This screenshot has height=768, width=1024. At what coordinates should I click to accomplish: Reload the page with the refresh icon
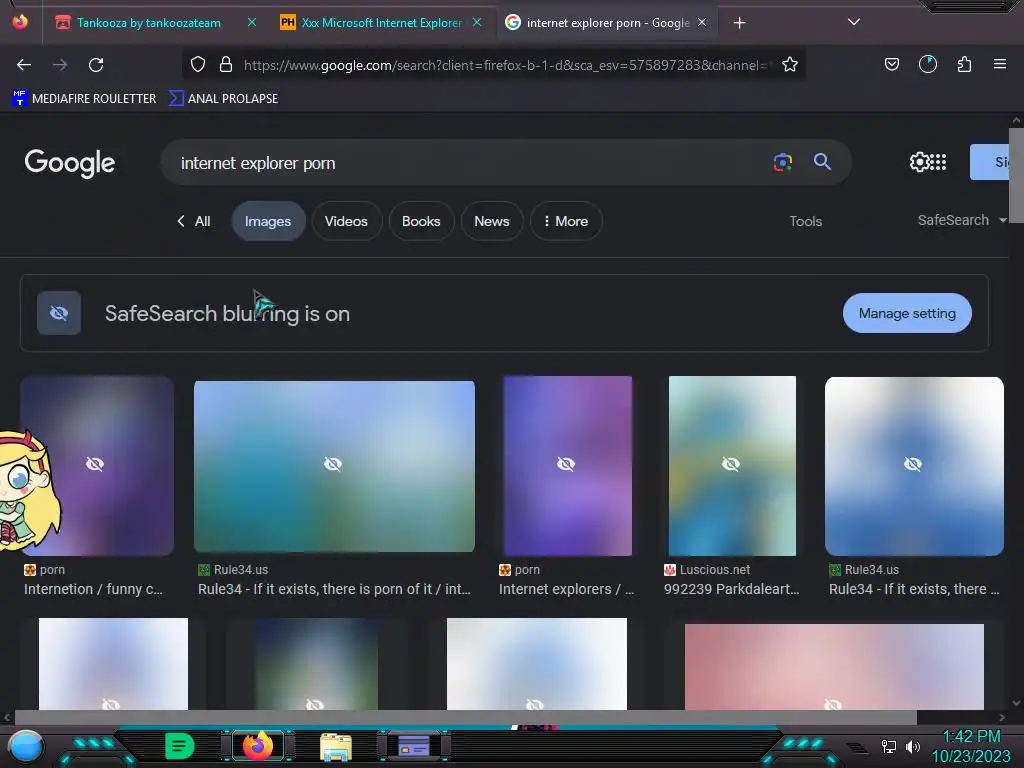96,65
